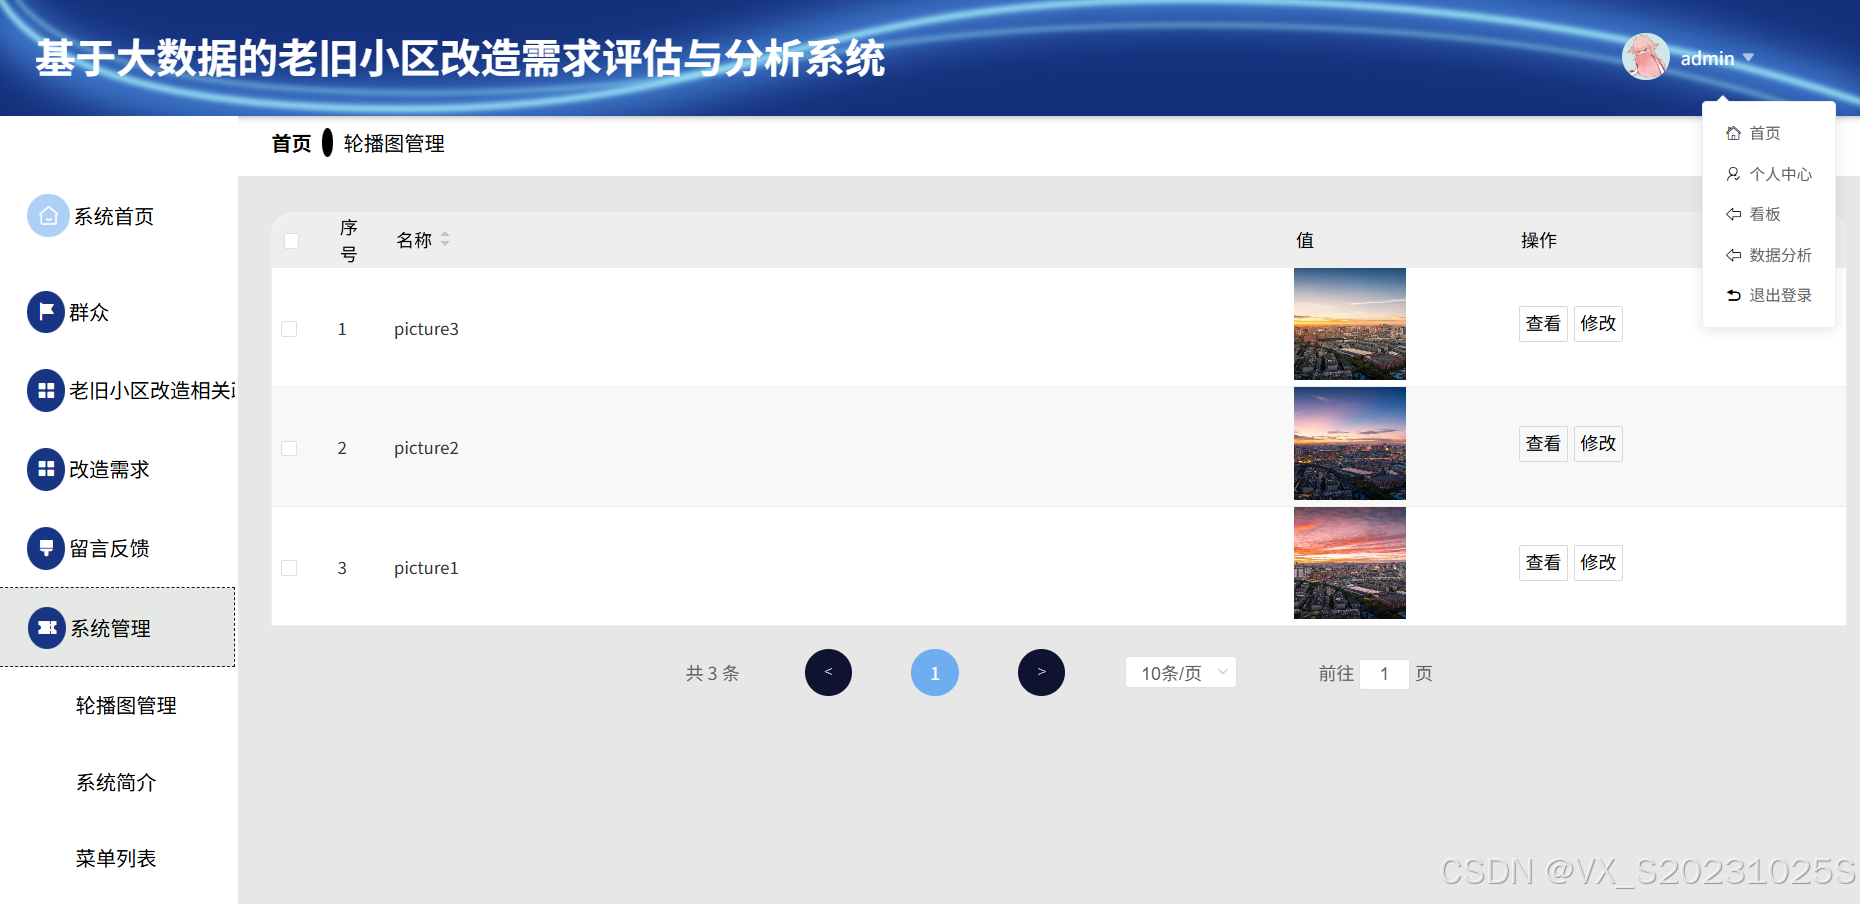Screen dimensions: 1860x904
Task: Go to previous page with < button
Action: [x=828, y=673]
